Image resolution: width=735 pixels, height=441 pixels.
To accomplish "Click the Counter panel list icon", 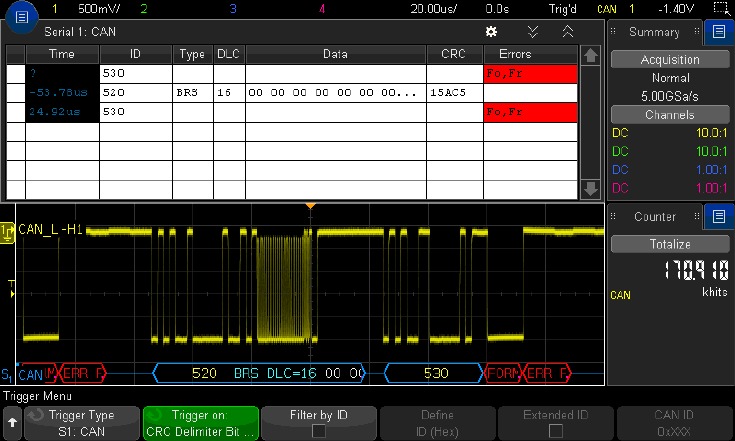I will (x=719, y=216).
